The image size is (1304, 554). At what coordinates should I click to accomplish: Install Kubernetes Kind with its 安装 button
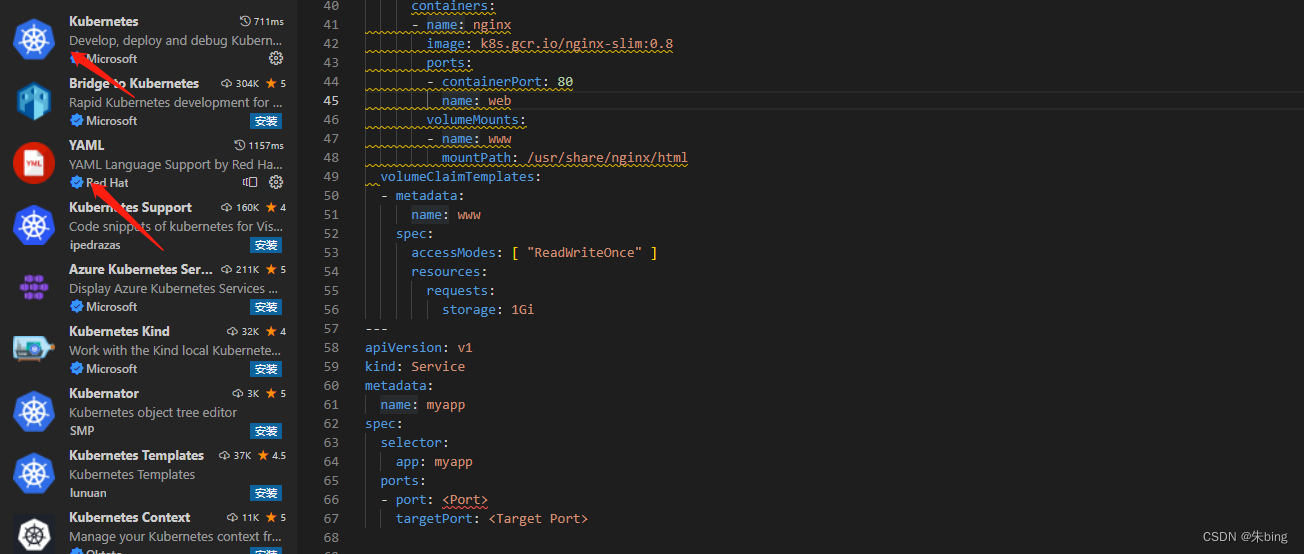(266, 369)
